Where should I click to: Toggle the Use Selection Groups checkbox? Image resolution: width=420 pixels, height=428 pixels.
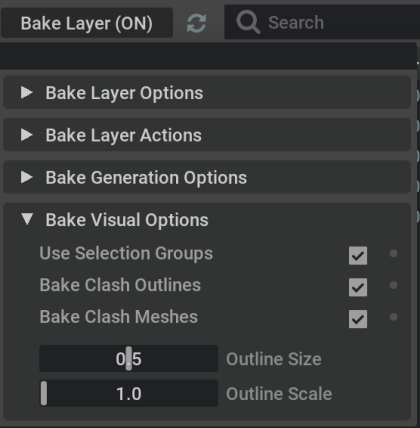(358, 256)
